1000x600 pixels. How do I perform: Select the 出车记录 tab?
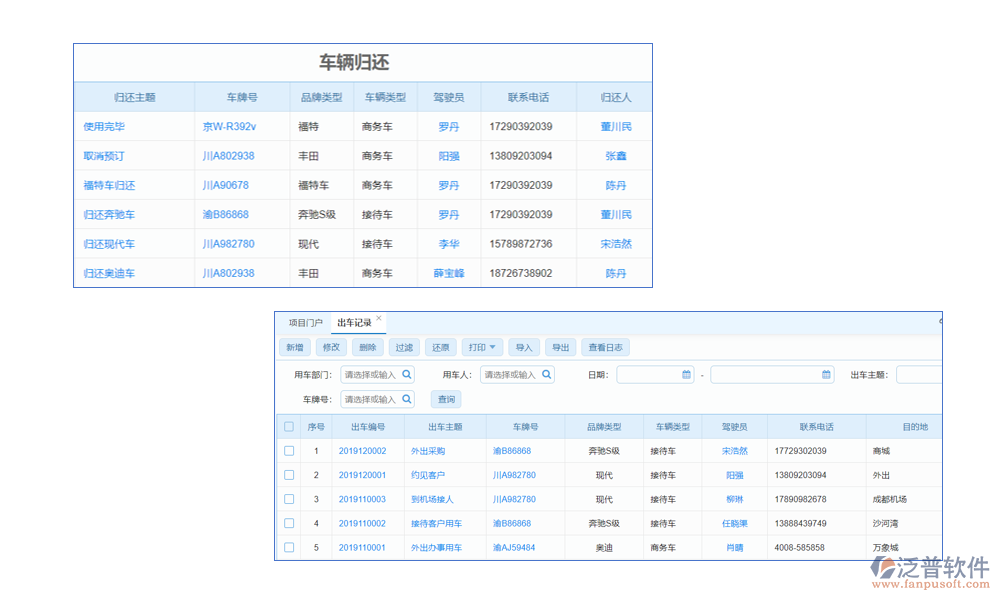click(x=354, y=323)
